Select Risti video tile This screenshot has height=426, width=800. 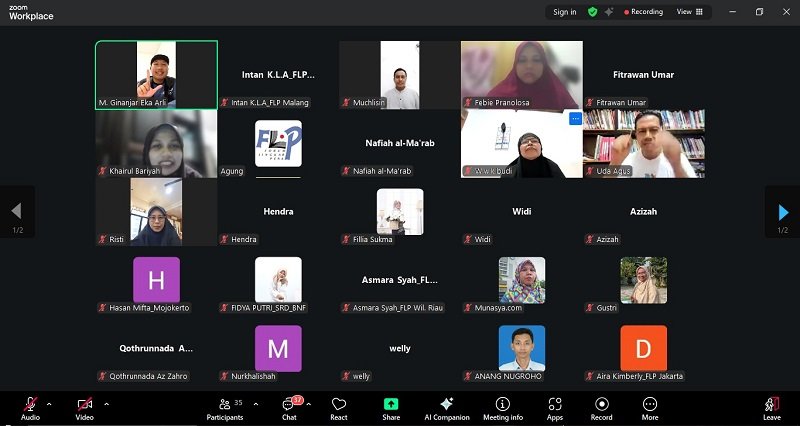(x=156, y=212)
